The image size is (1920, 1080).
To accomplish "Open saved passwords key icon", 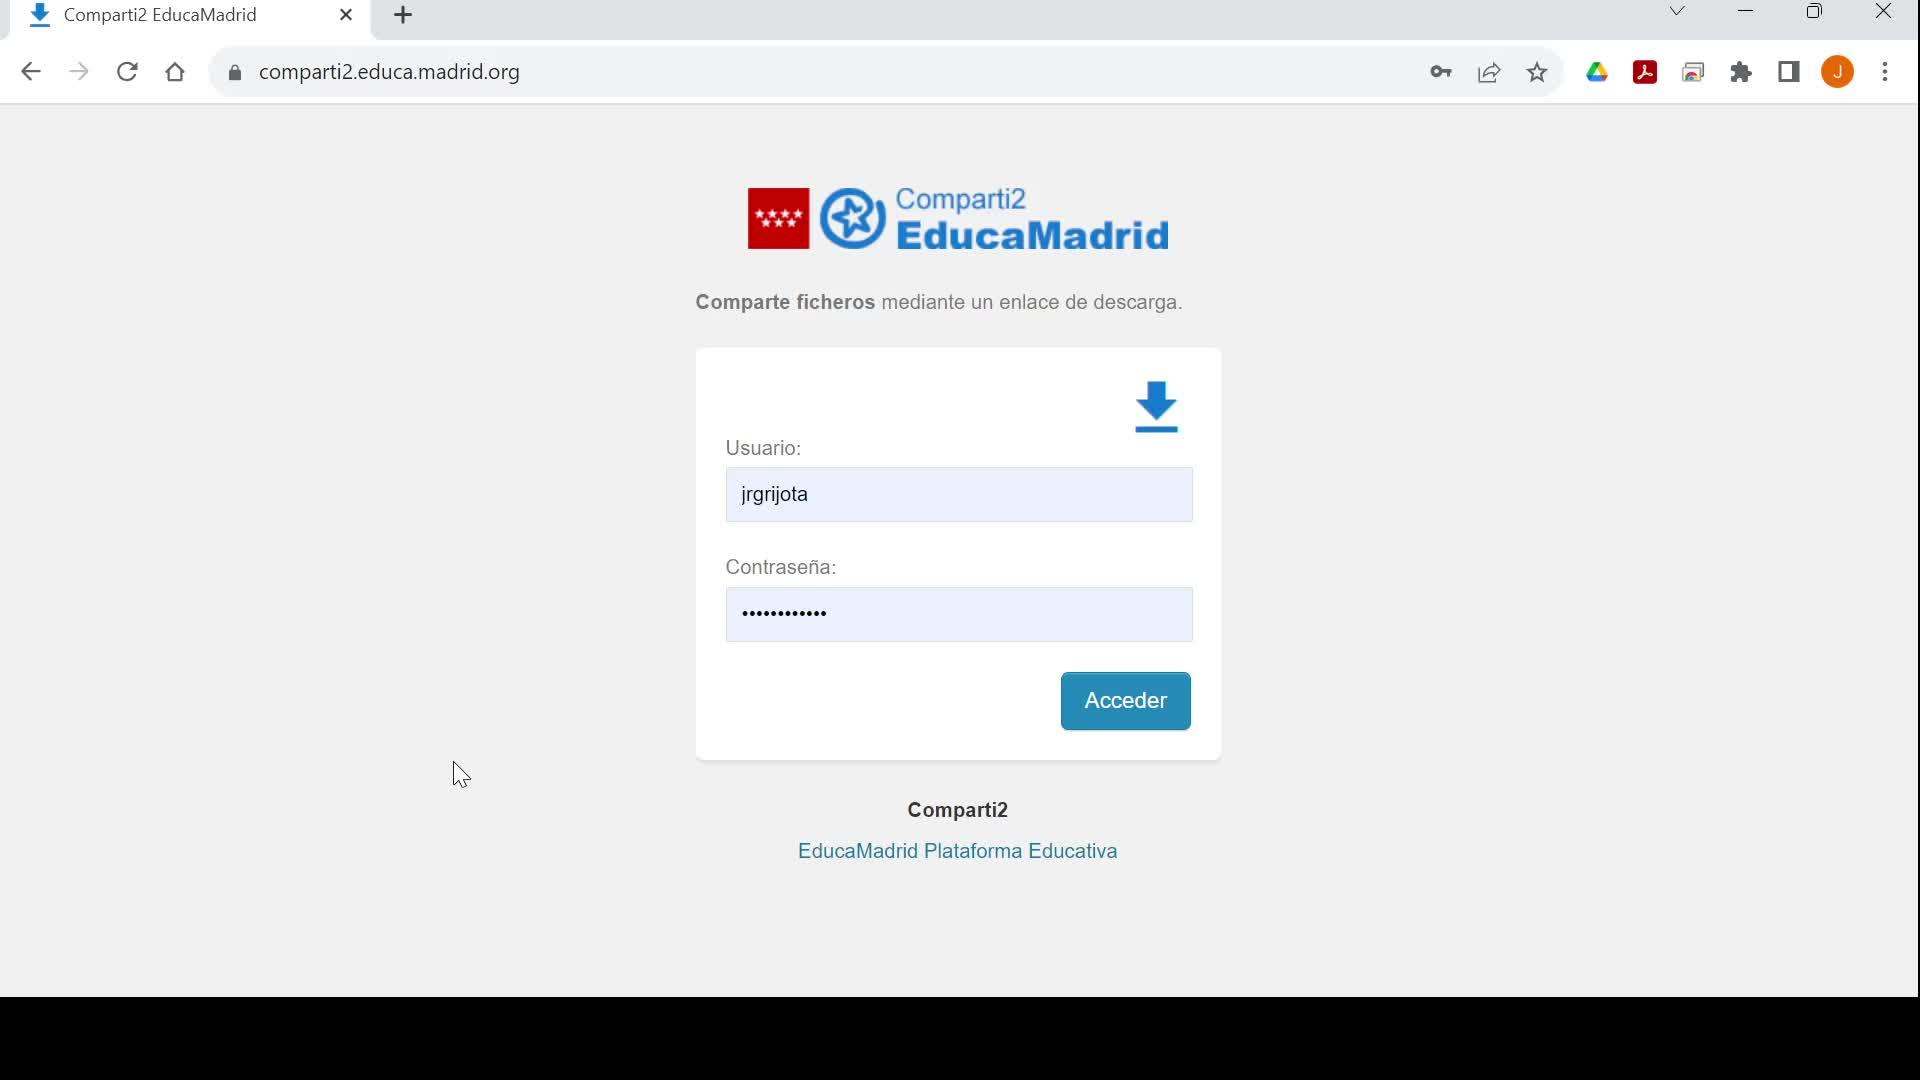I will [x=1440, y=72].
